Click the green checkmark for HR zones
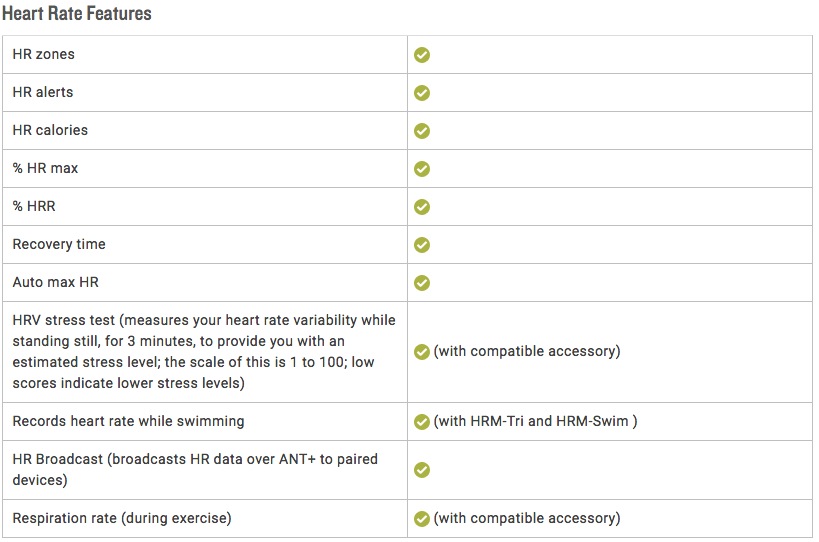This screenshot has width=819, height=542. pos(422,55)
